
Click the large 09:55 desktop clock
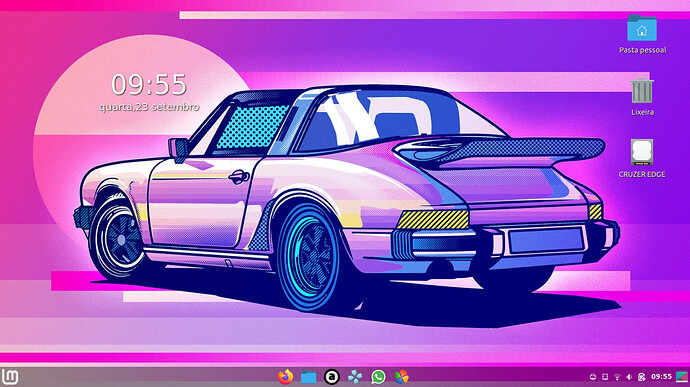point(149,85)
